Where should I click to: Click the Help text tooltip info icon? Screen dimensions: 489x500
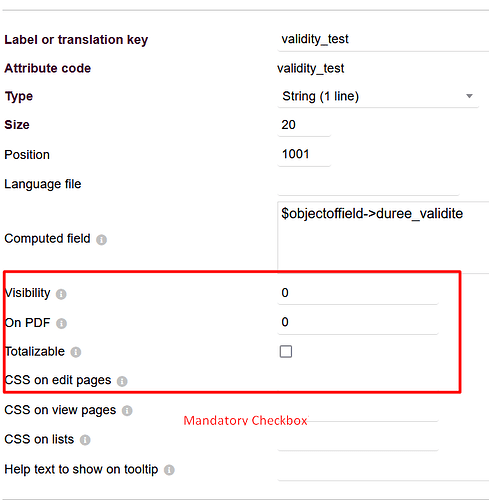(x=169, y=470)
